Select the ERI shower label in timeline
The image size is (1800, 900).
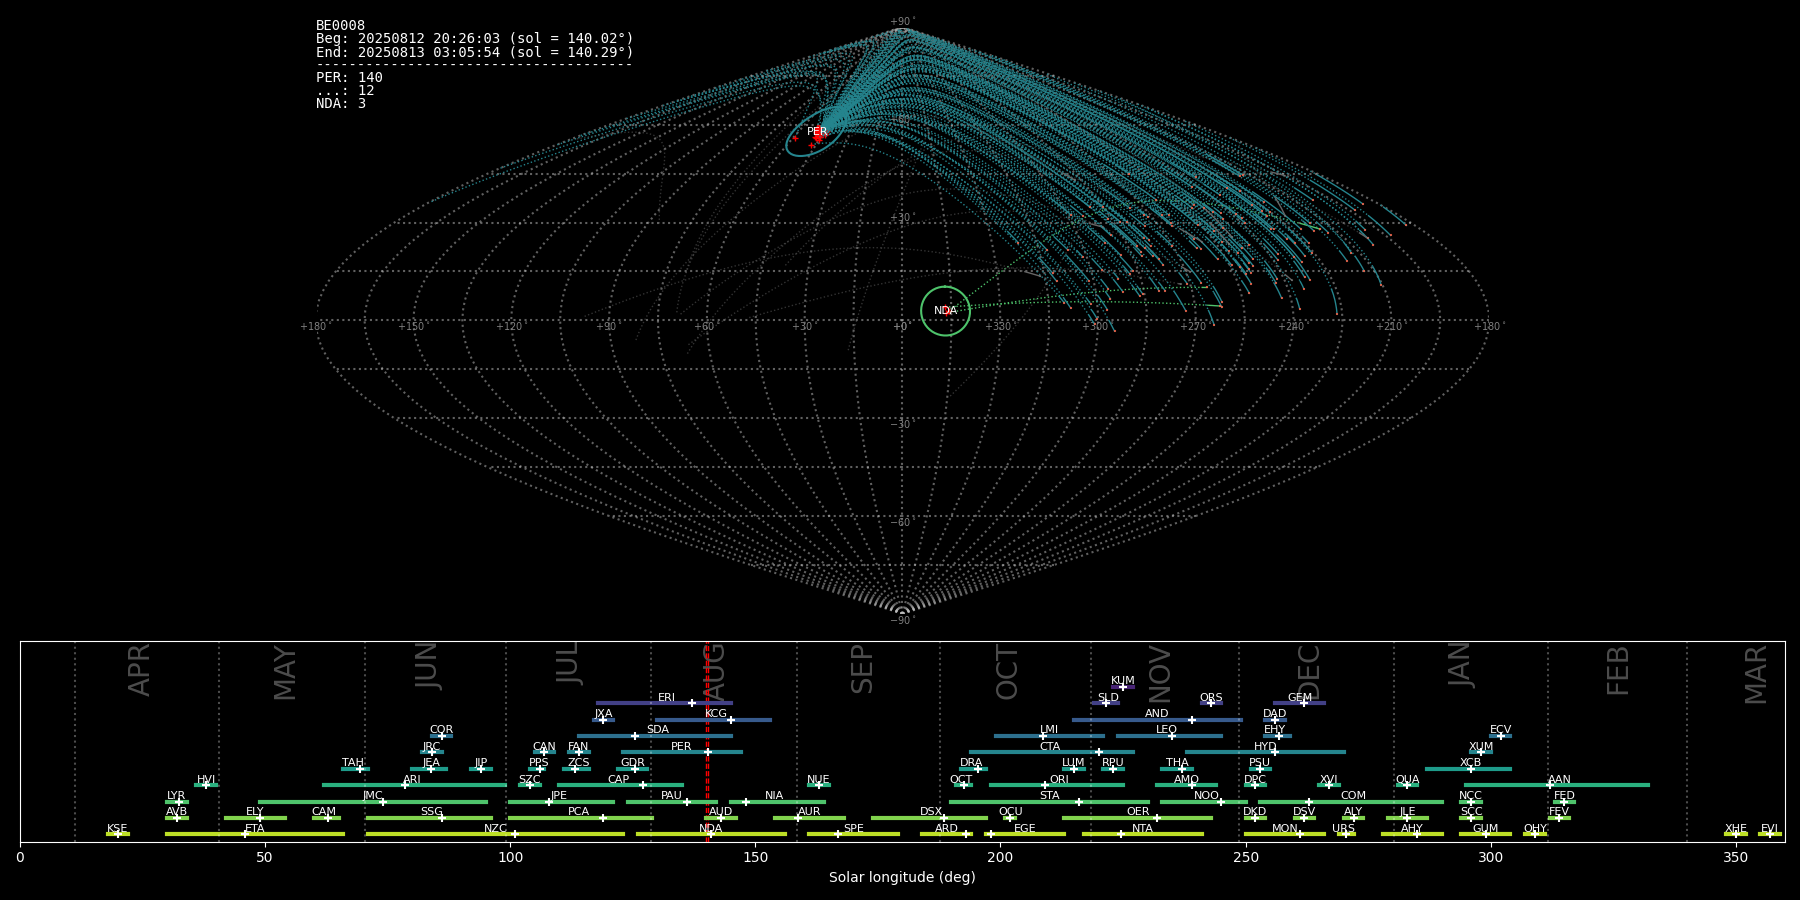pyautogui.click(x=666, y=698)
